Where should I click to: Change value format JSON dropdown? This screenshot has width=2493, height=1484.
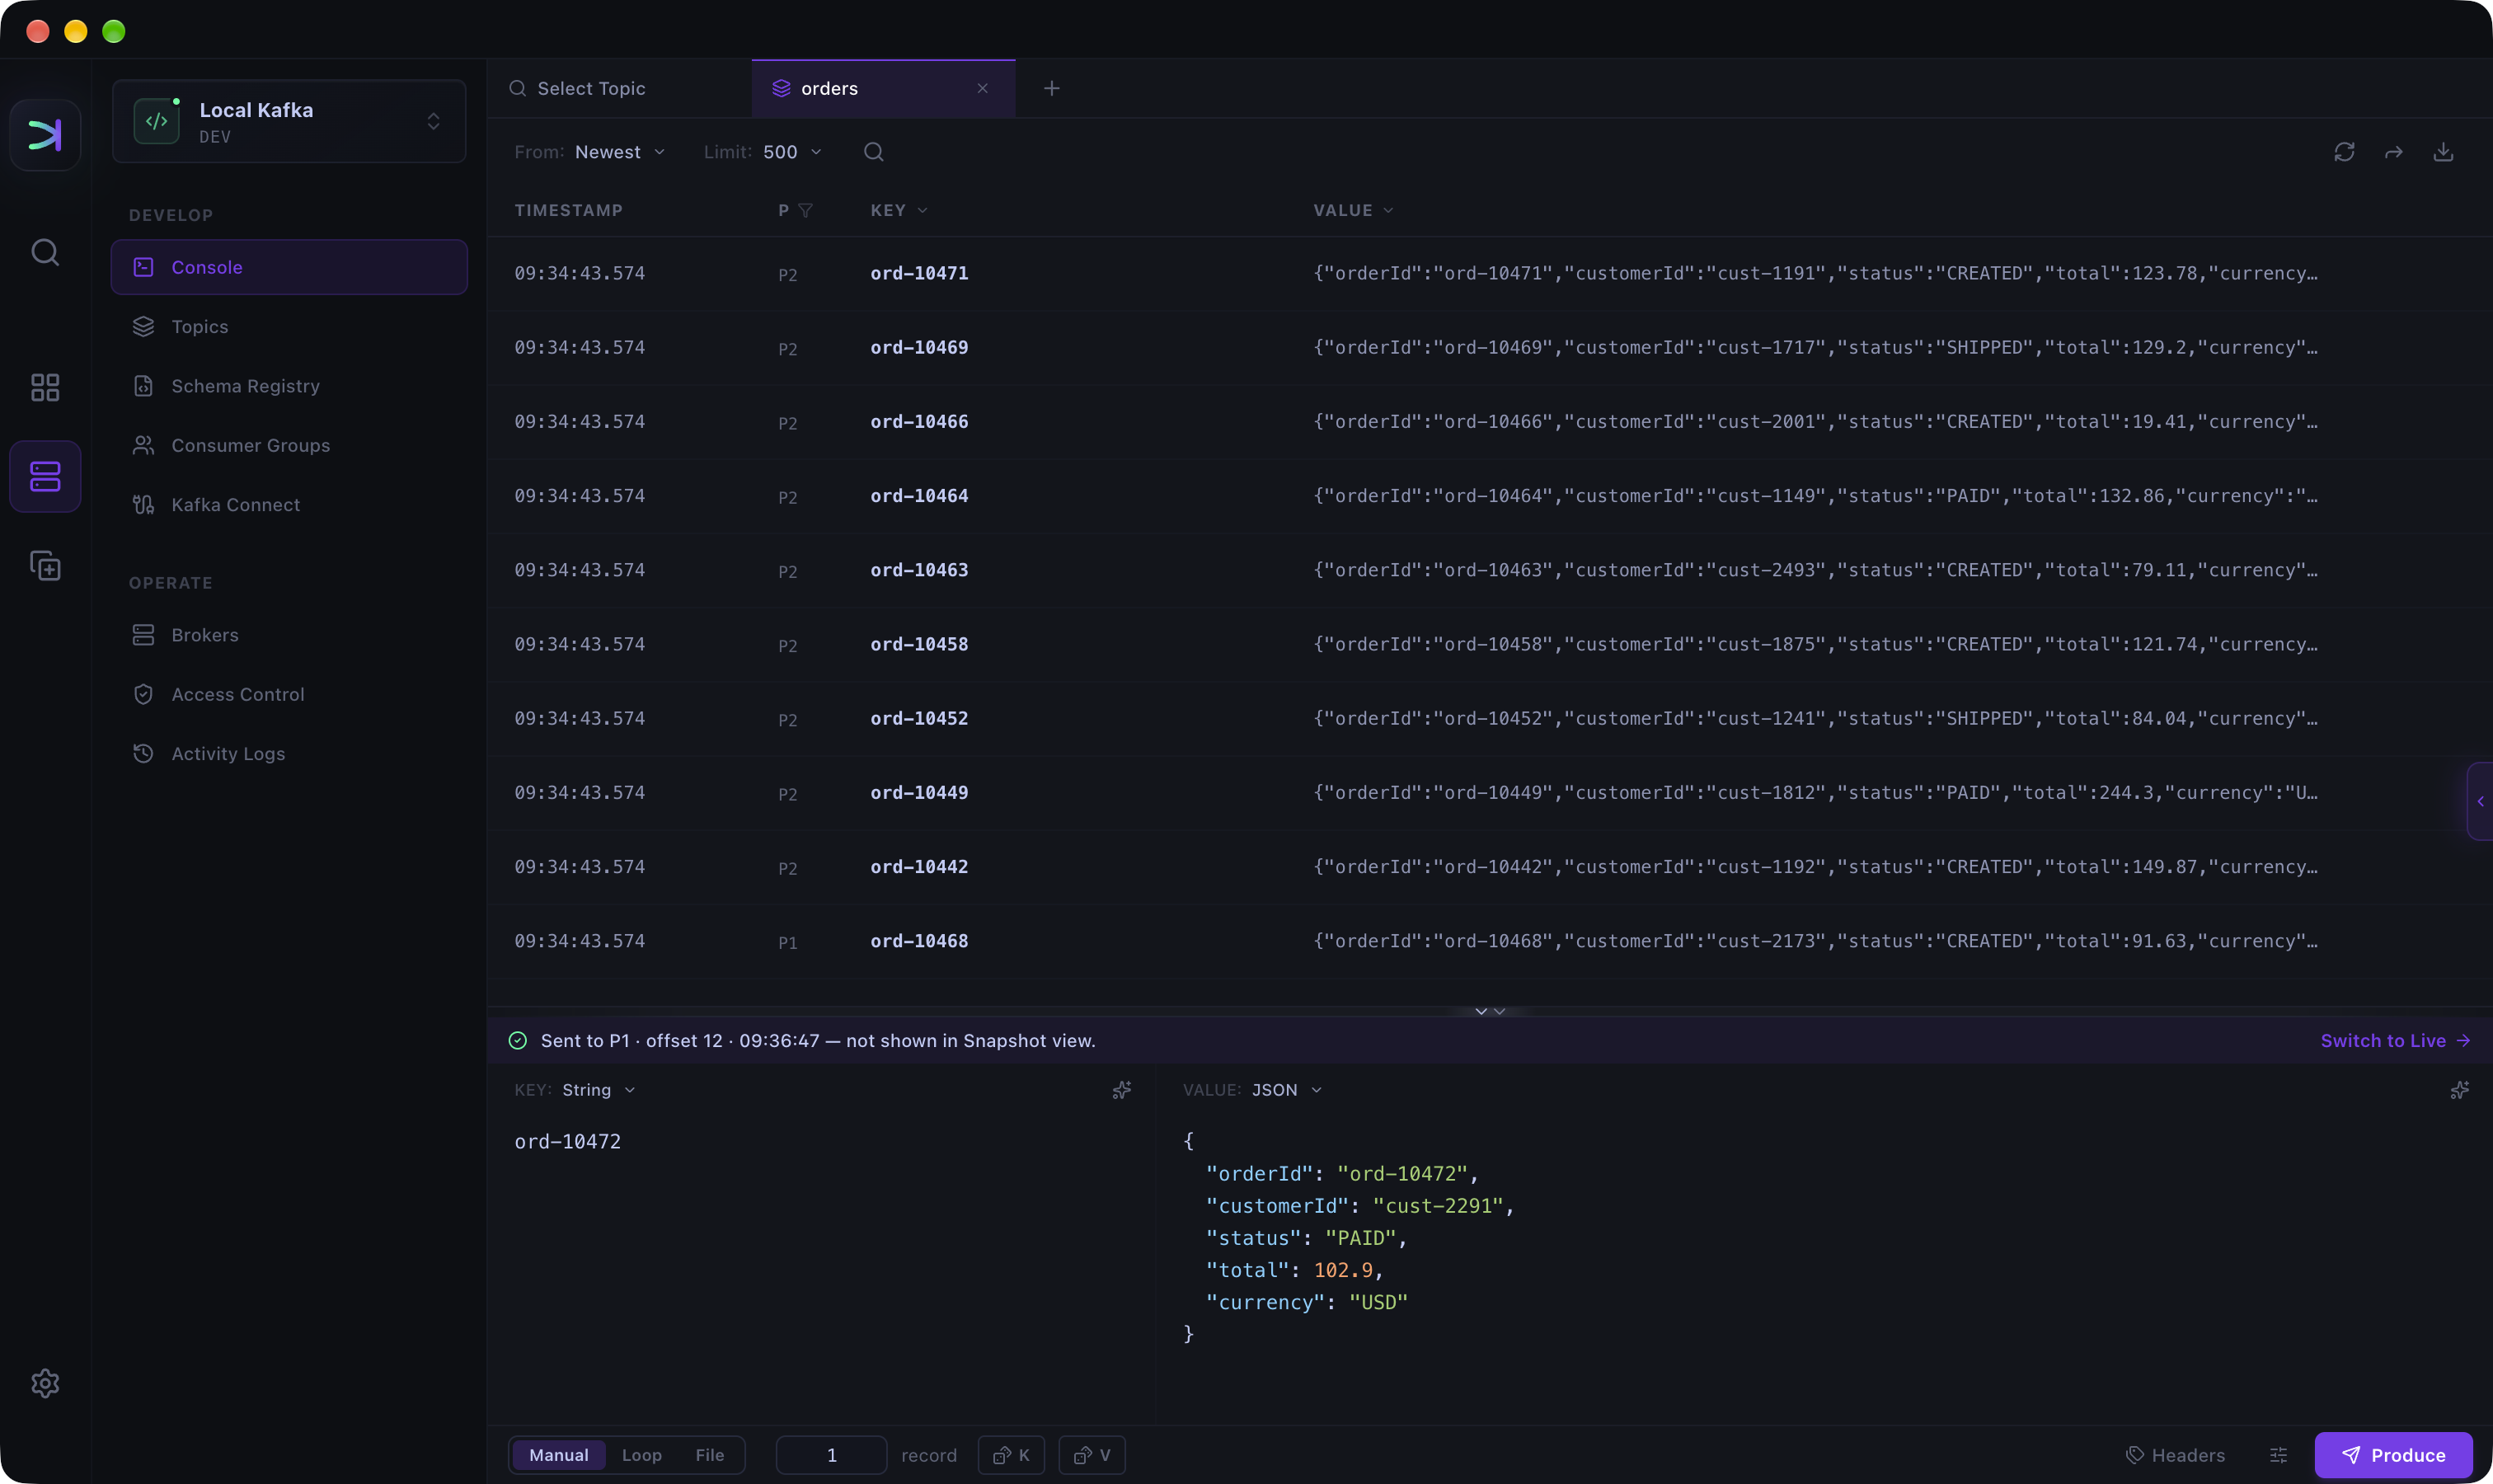pyautogui.click(x=1287, y=1090)
